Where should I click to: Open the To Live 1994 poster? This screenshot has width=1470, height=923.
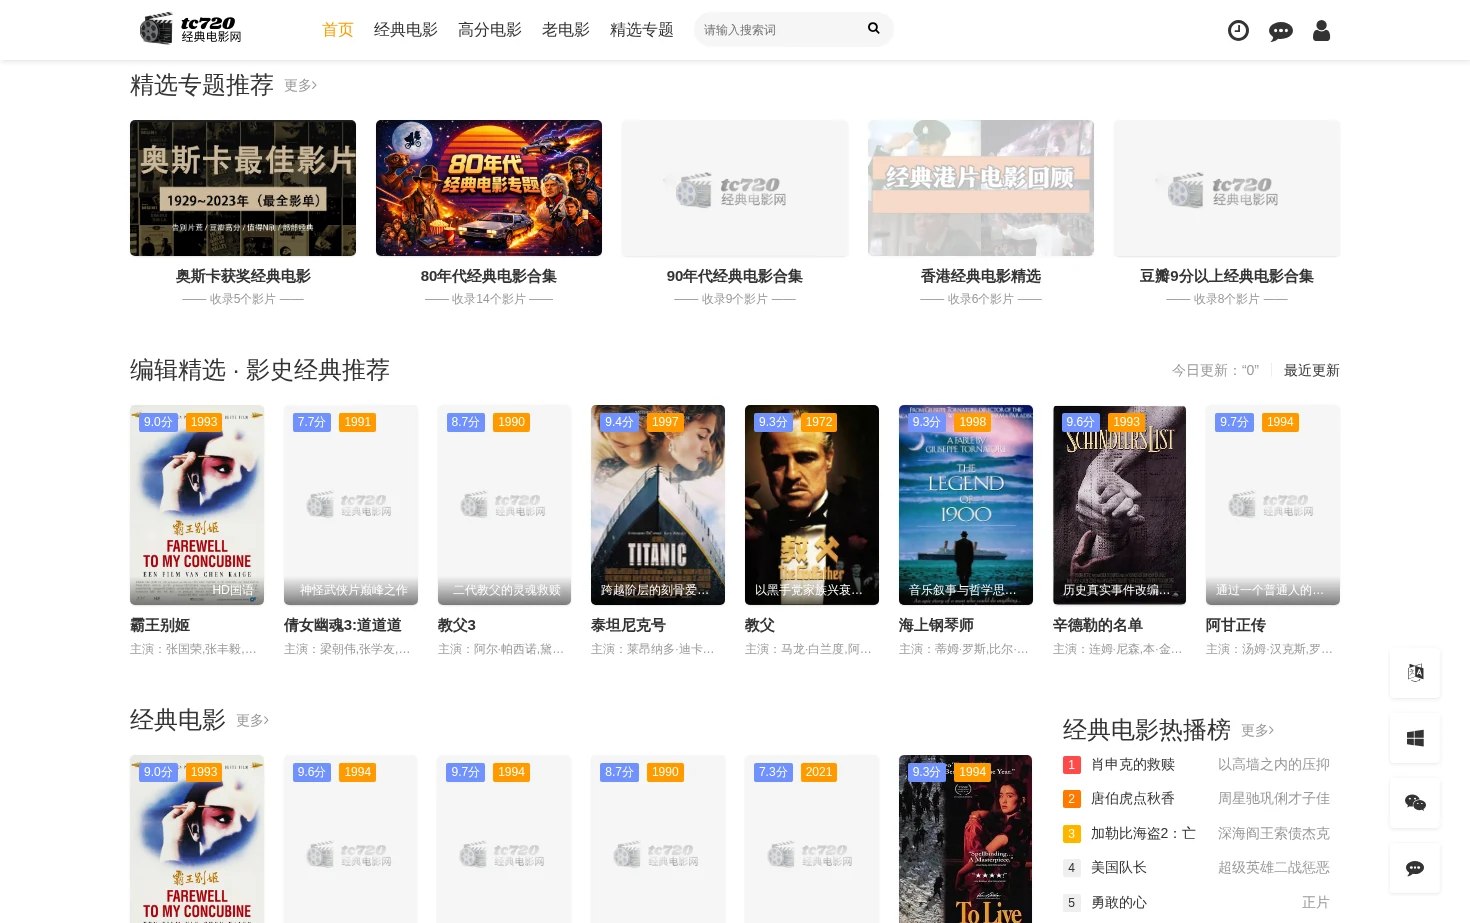coord(966,839)
